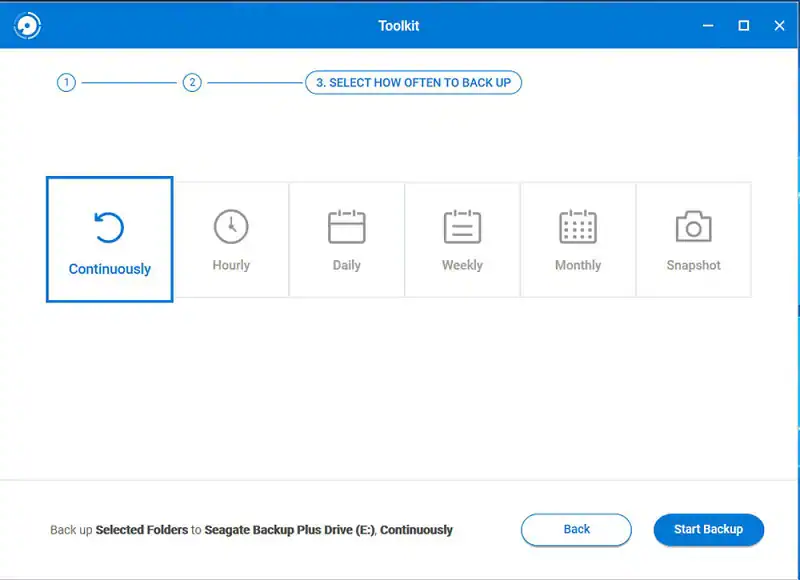Click the Snapshot text label
The height and width of the screenshot is (580, 800).
[x=693, y=266]
